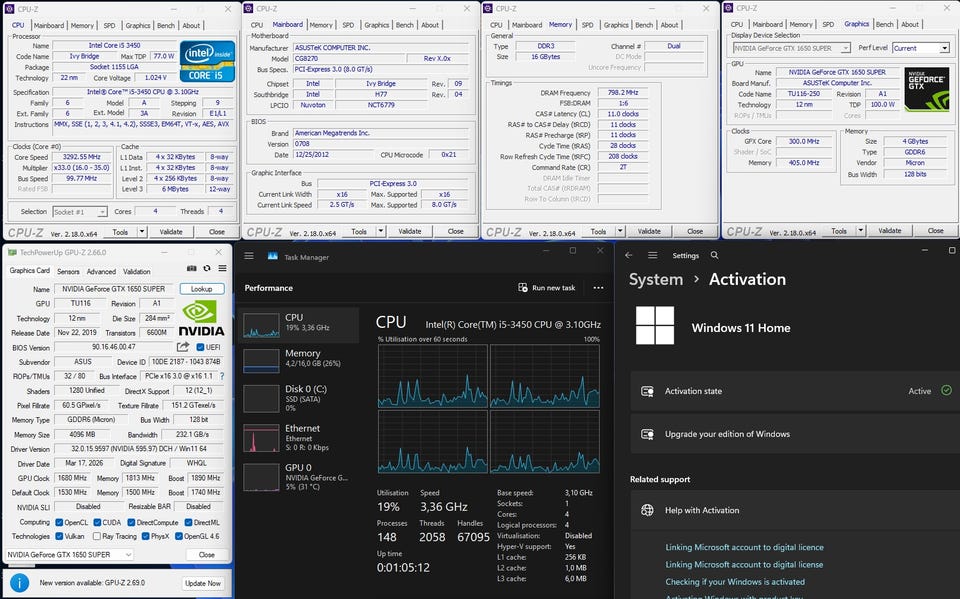The height and width of the screenshot is (599, 960).
Task: Click the Task Manager three-dots more options
Action: (x=598, y=288)
